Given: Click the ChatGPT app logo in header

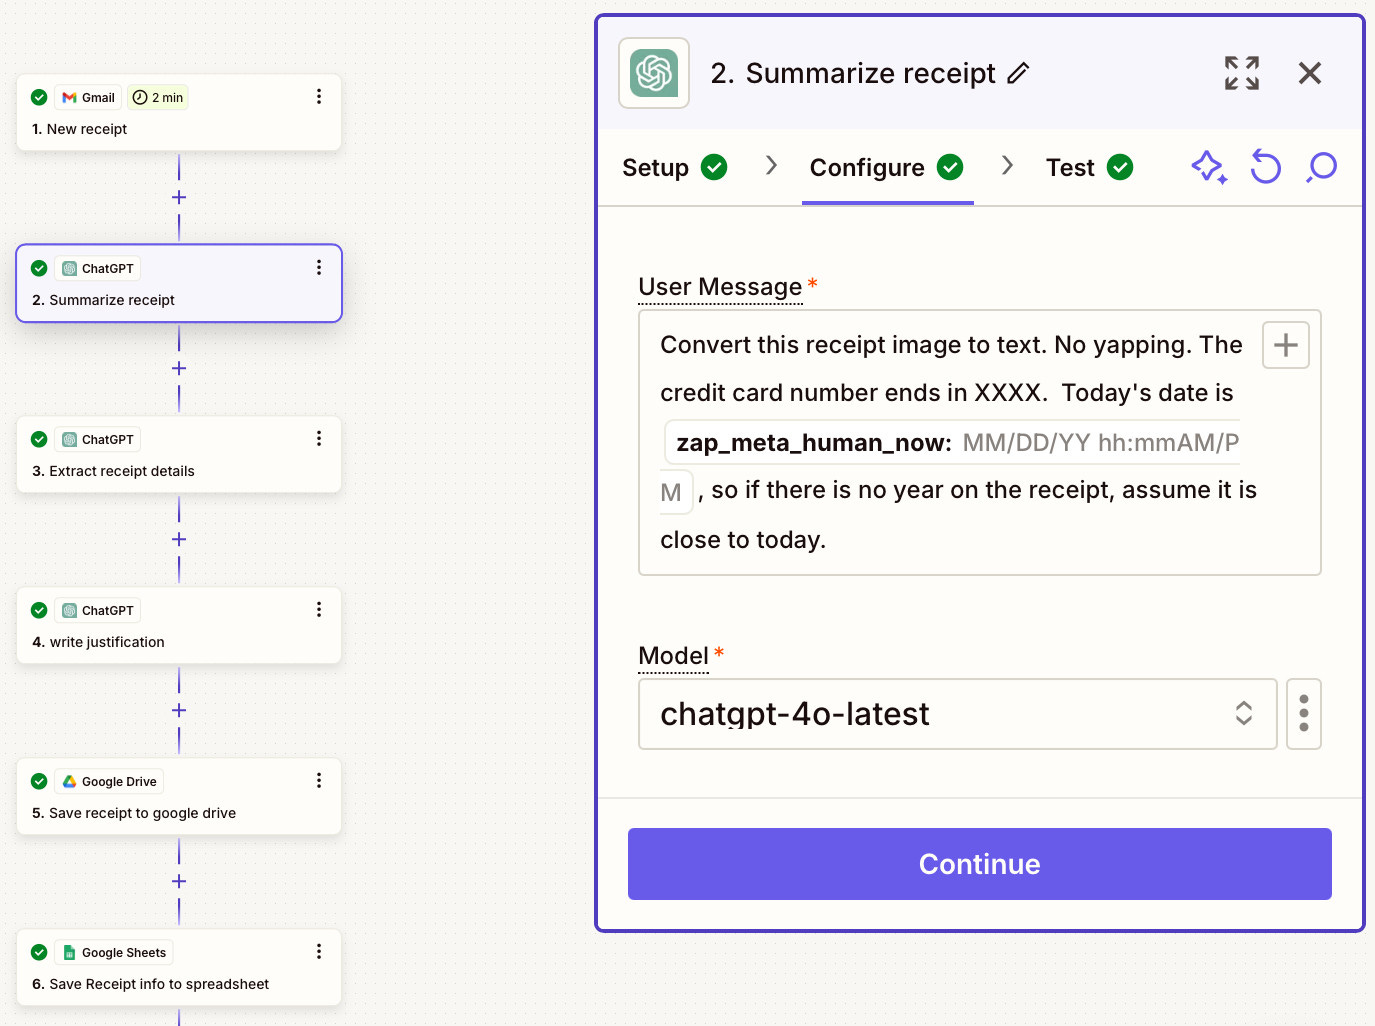Looking at the screenshot, I should [x=654, y=73].
